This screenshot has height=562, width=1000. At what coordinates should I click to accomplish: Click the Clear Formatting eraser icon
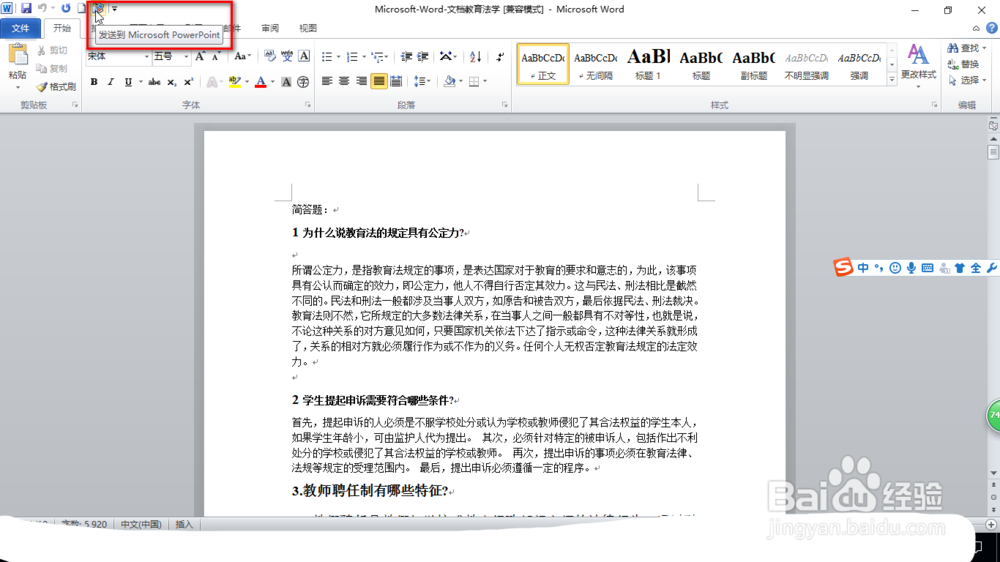tap(270, 57)
